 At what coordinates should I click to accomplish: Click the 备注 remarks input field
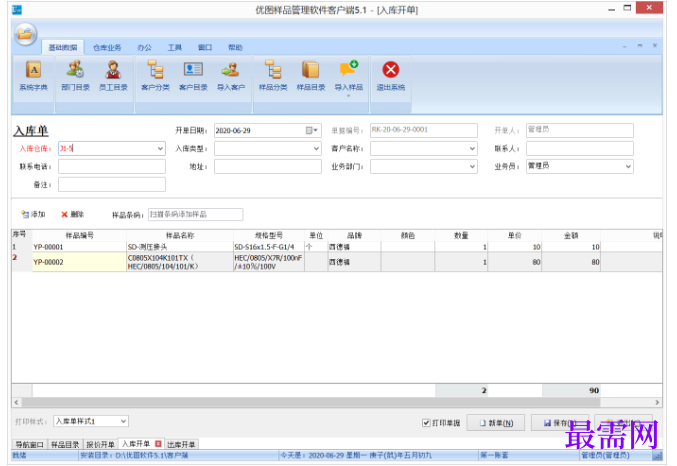(x=112, y=185)
